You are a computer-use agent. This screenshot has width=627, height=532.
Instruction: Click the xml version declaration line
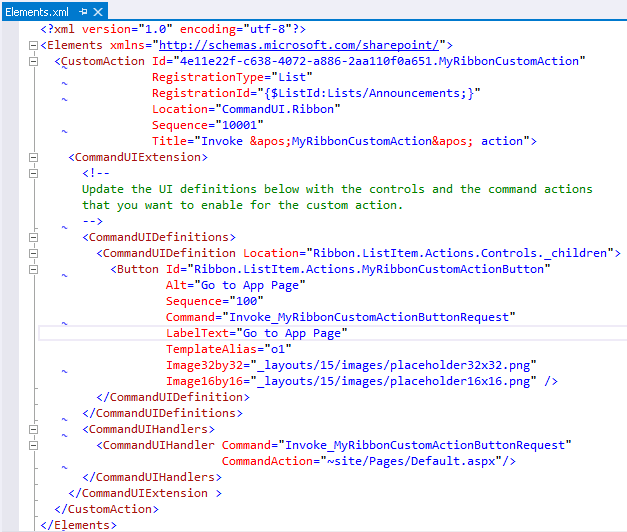[173, 29]
